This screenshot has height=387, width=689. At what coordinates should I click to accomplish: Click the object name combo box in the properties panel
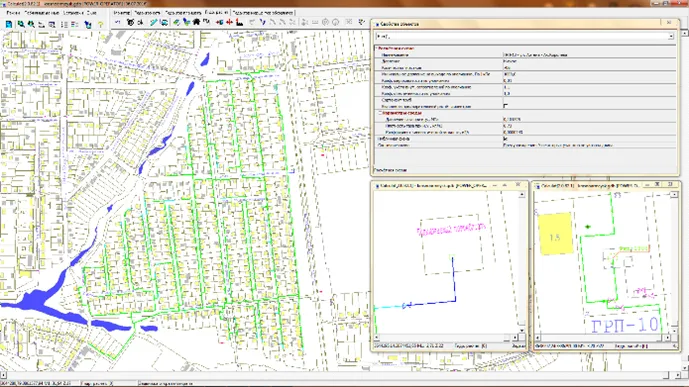(x=525, y=36)
